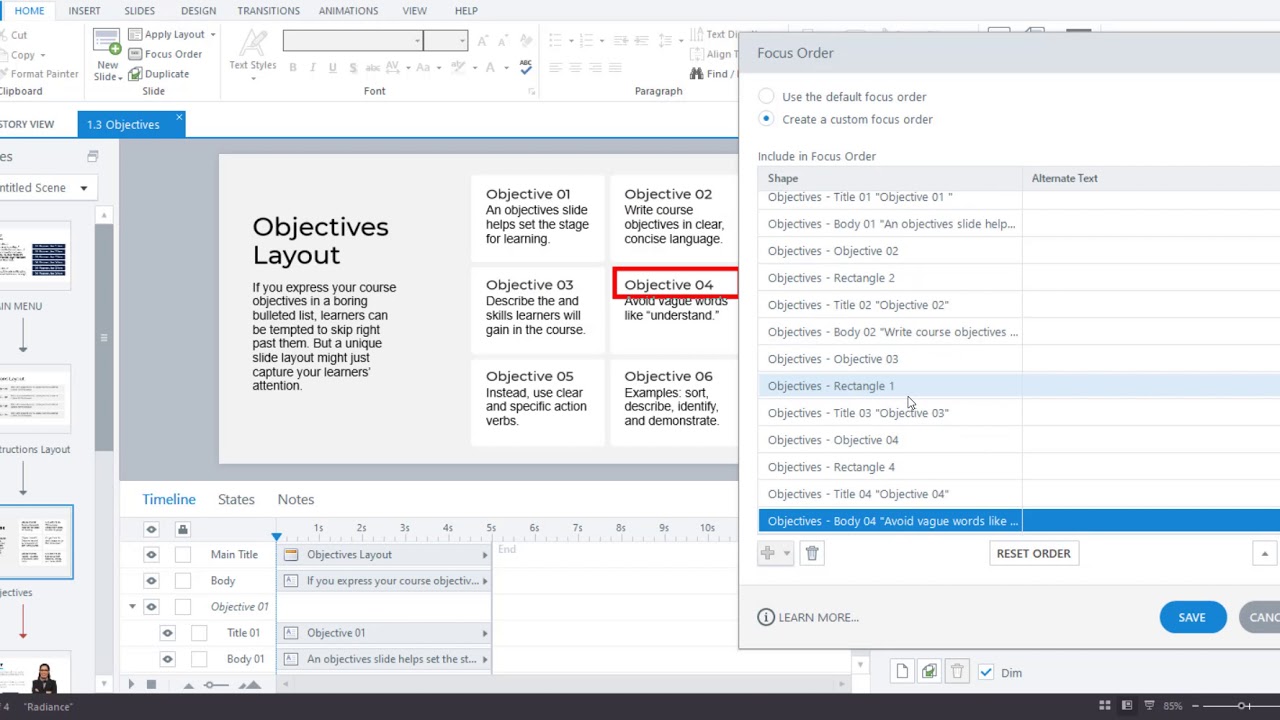Image resolution: width=1280 pixels, height=720 pixels.
Task: Open the TRANSITIONS ribbon tab
Action: pos(268,10)
